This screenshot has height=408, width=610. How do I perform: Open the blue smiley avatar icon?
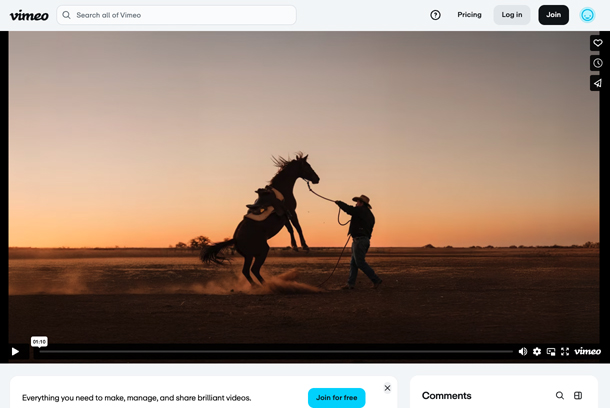pos(587,15)
